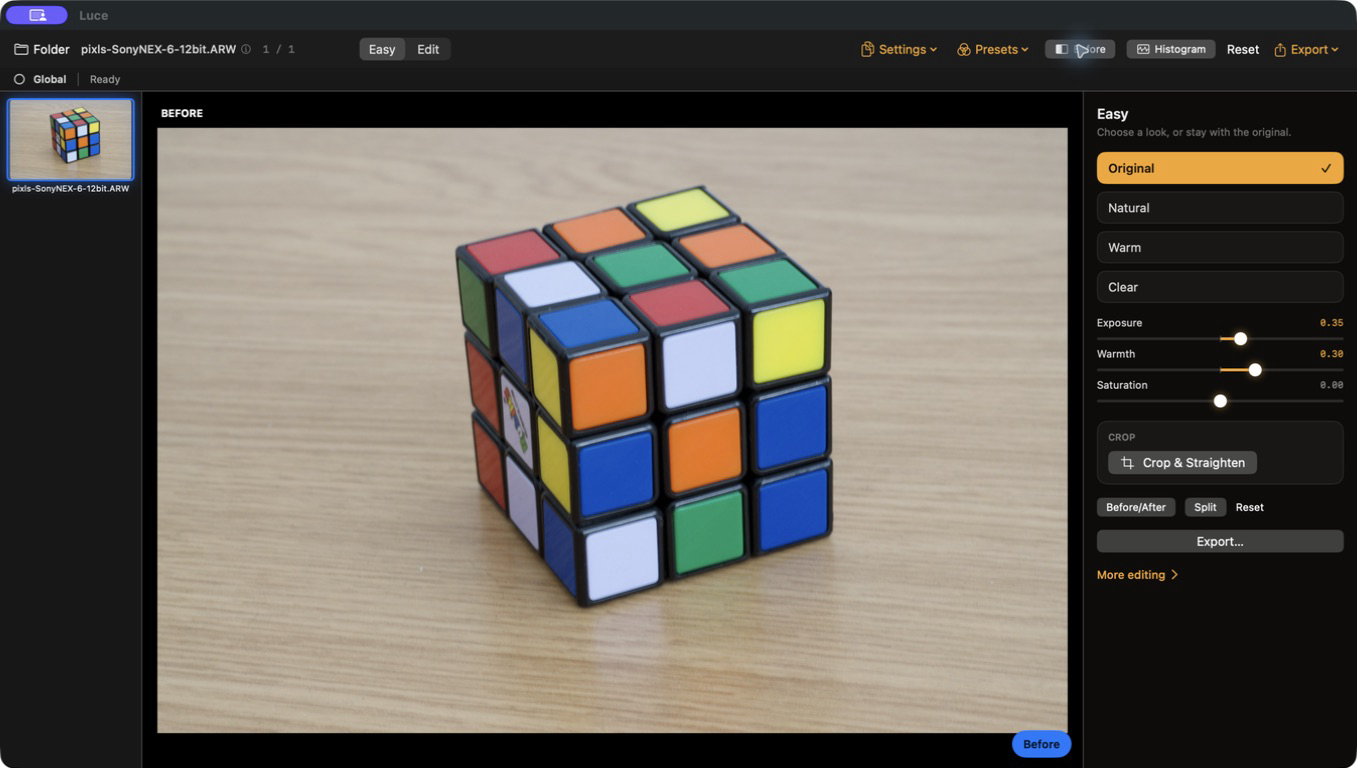Select the Global scope radio indicator
This screenshot has height=768, width=1357.
19,79
